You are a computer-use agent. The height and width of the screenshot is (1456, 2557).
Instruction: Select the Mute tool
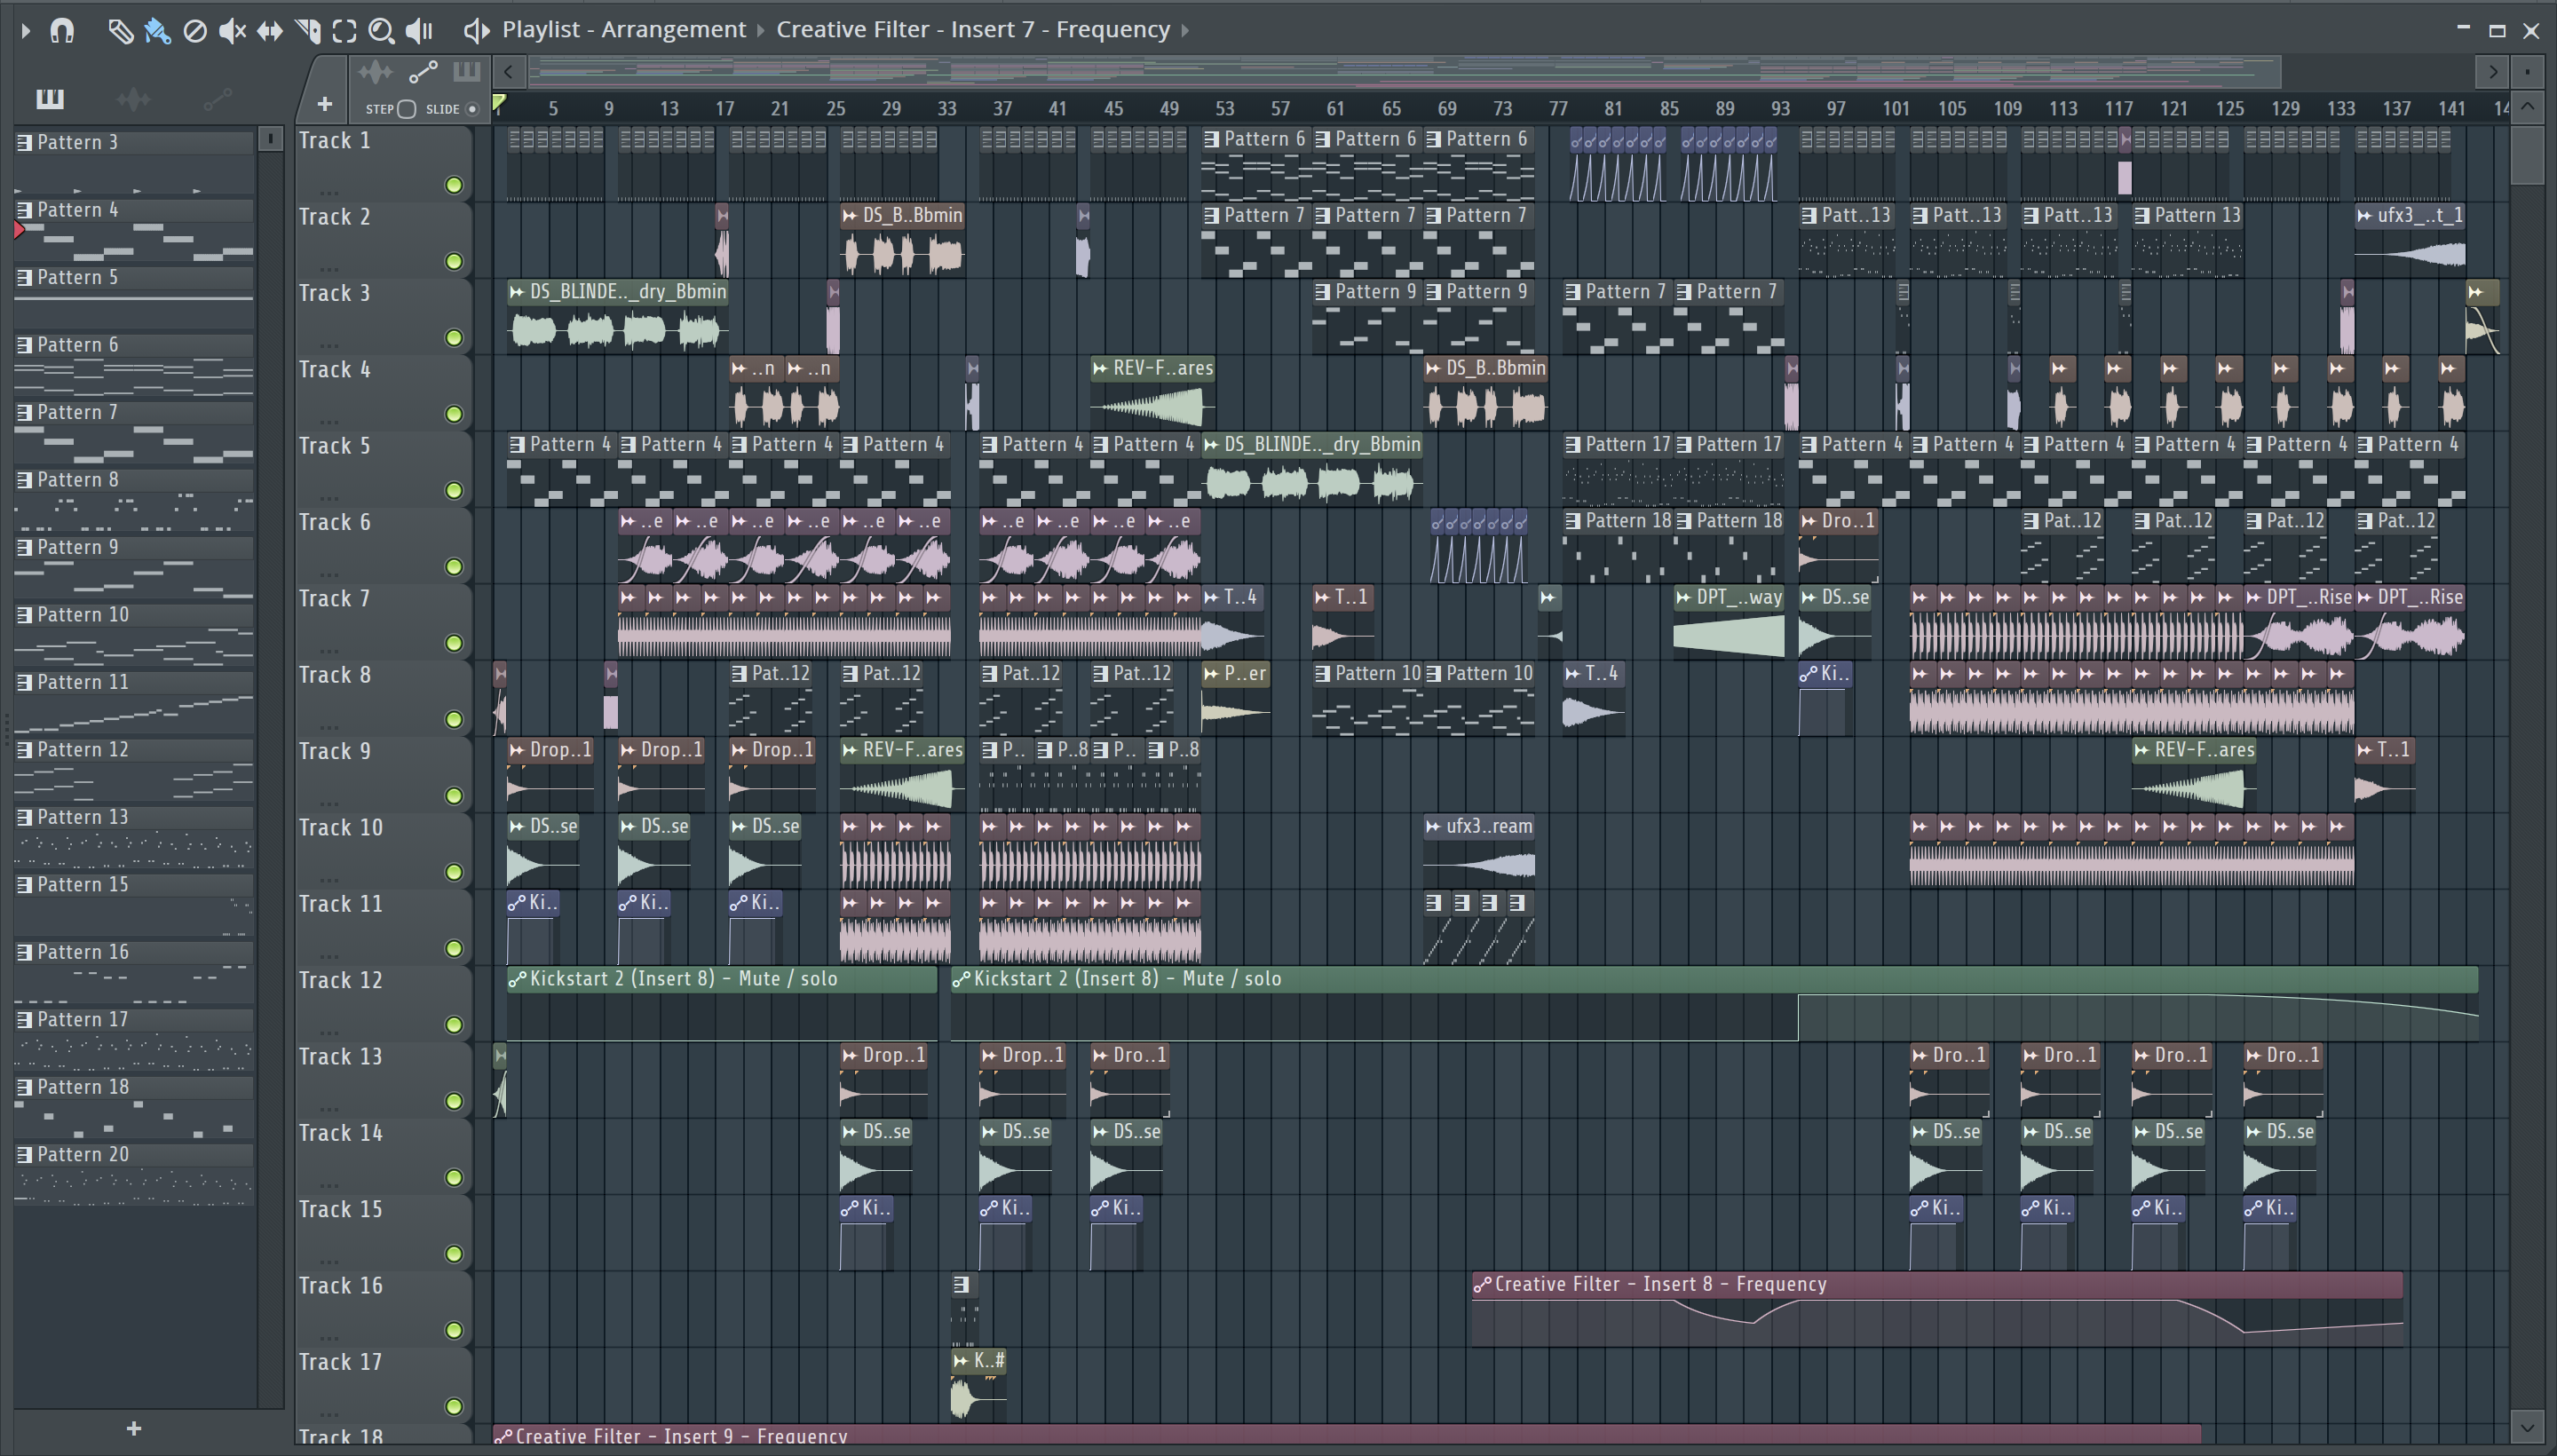[232, 31]
